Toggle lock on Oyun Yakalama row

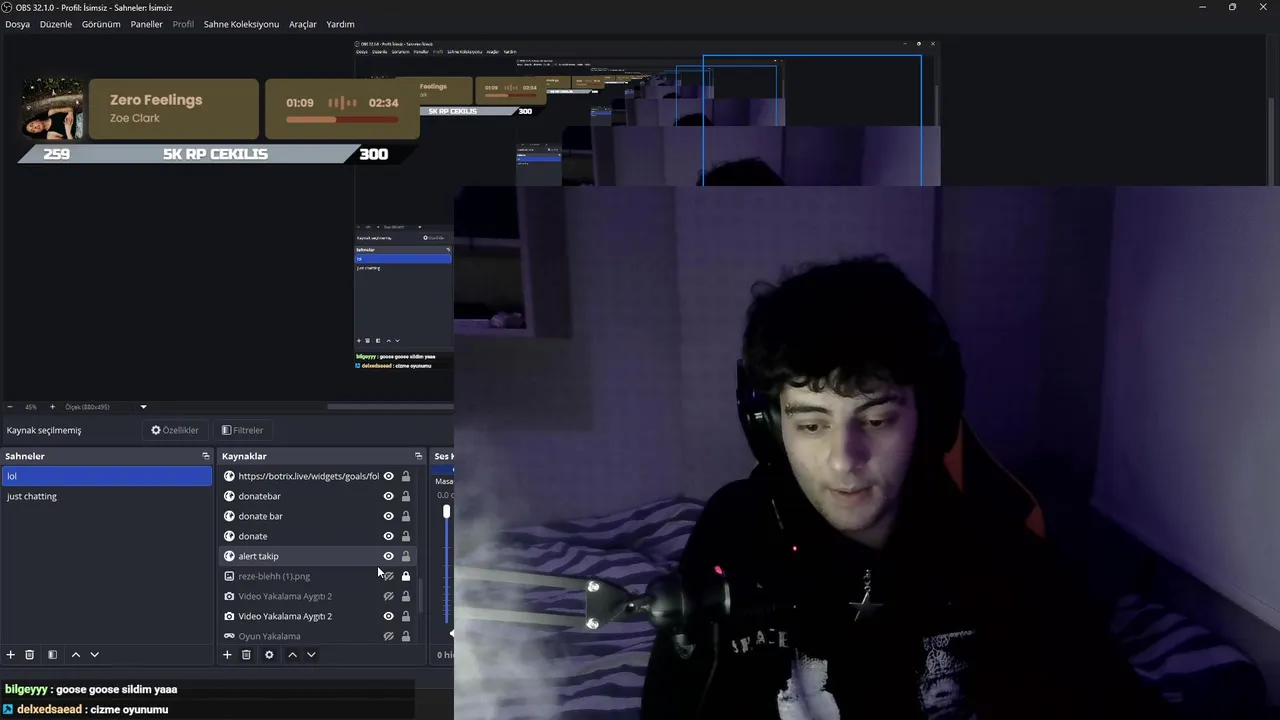406,636
